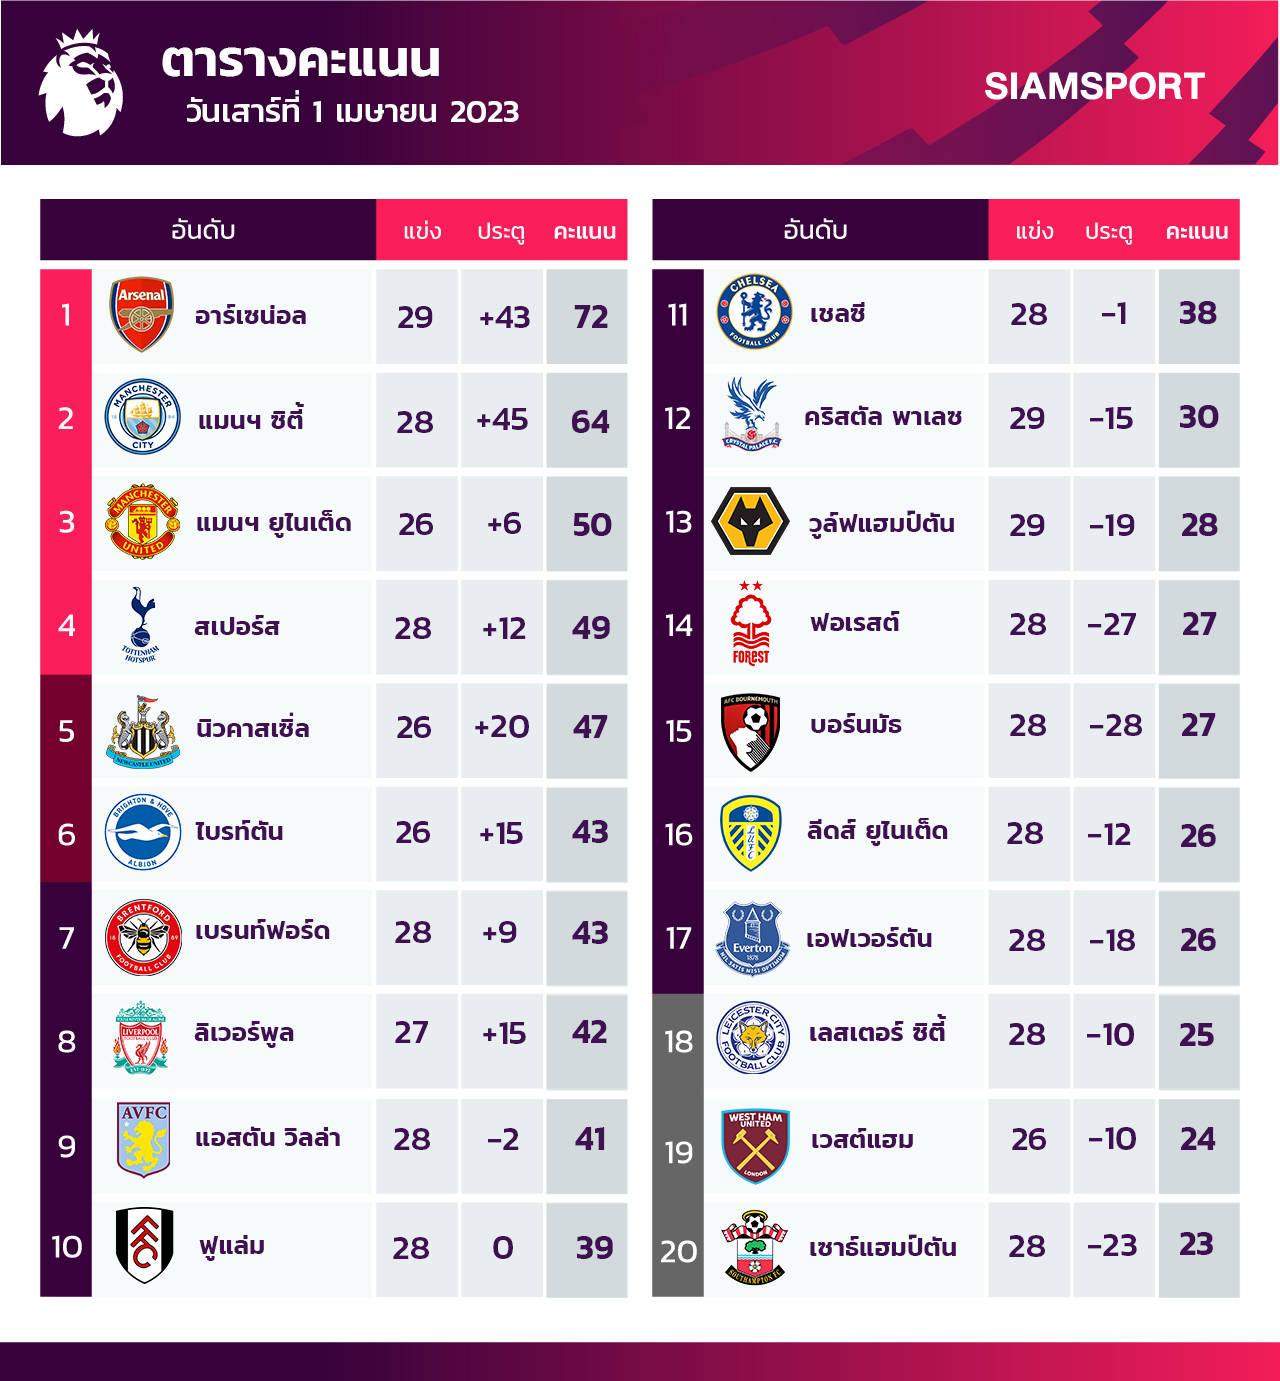Click the Newcastle United crest
This screenshot has height=1381, width=1280.
(143, 732)
